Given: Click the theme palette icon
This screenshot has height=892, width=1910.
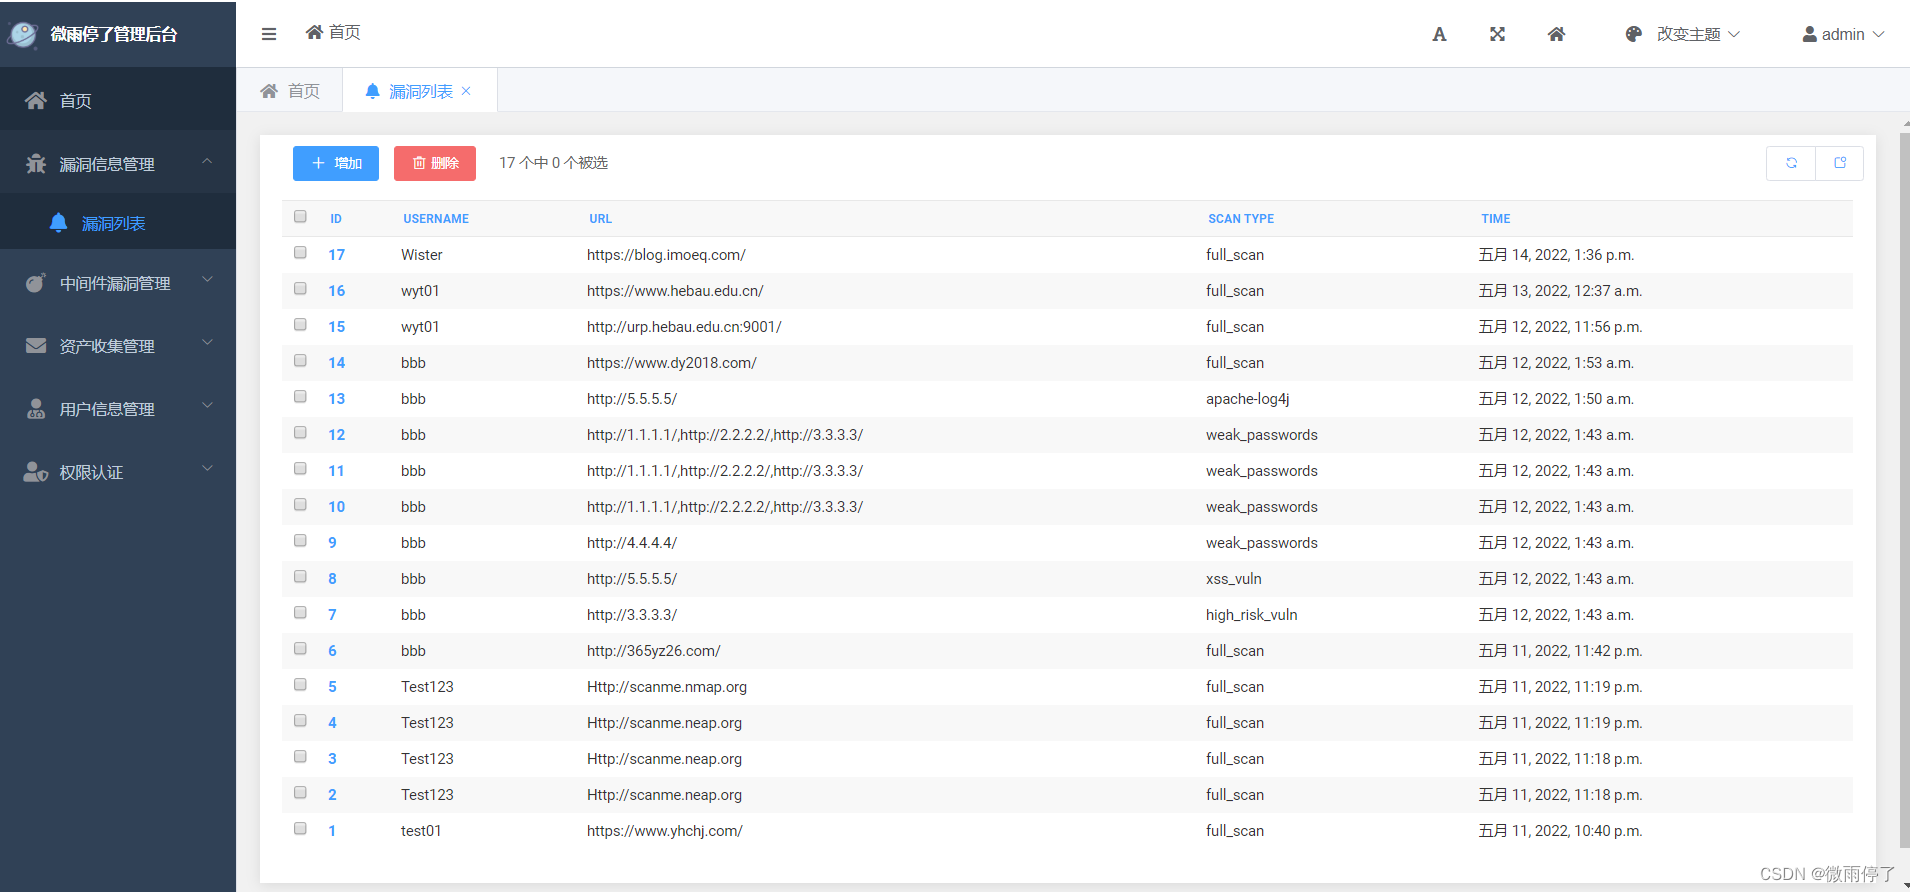Looking at the screenshot, I should [1634, 34].
